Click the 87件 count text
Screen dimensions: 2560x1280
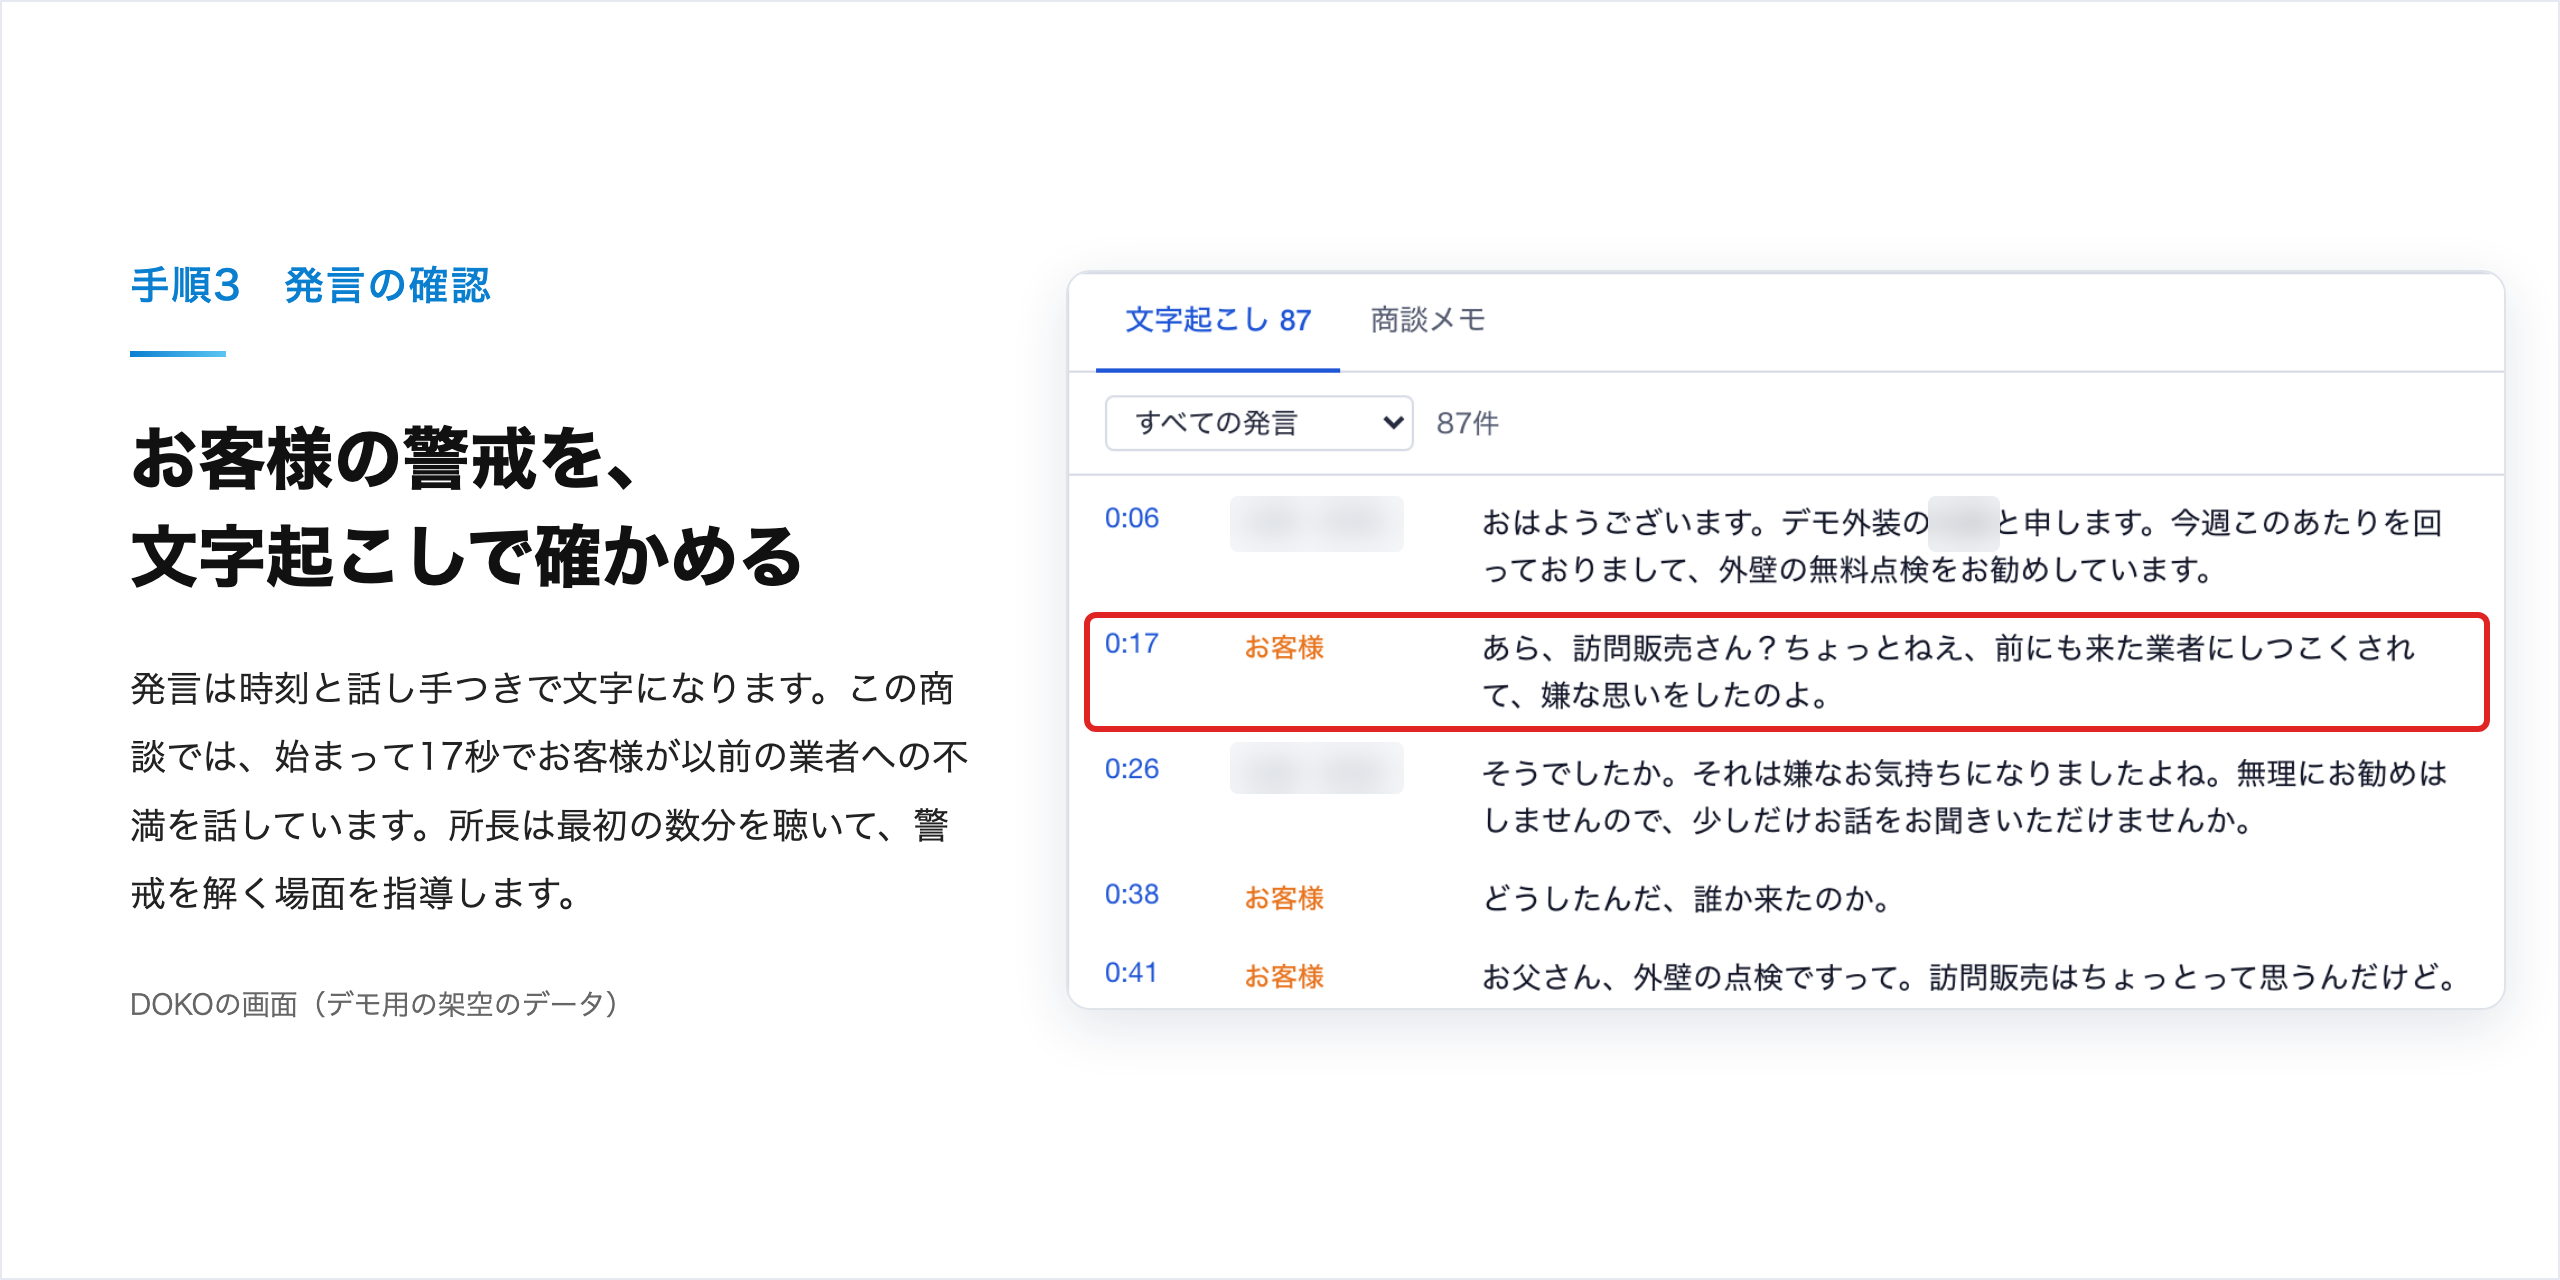(1467, 423)
